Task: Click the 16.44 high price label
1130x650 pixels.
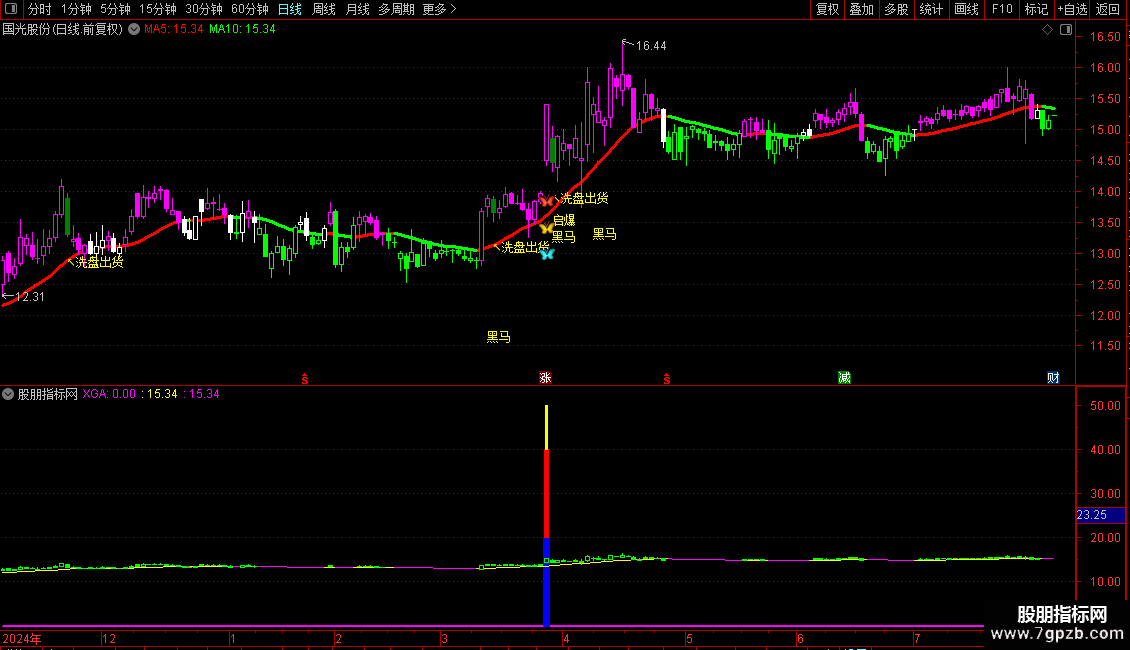Action: point(651,46)
